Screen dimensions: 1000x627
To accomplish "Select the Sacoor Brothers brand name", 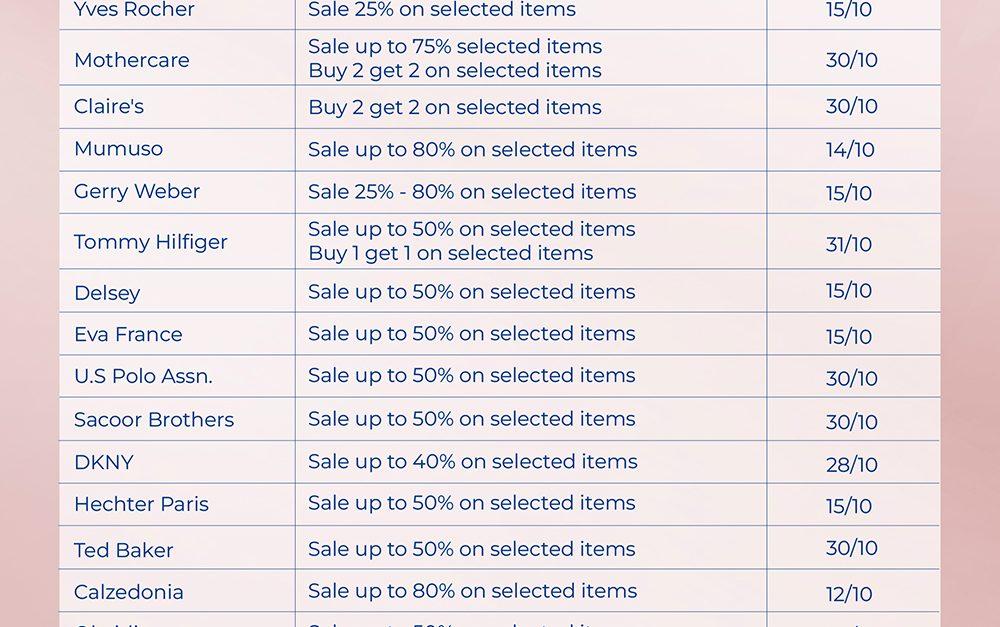I will point(154,420).
